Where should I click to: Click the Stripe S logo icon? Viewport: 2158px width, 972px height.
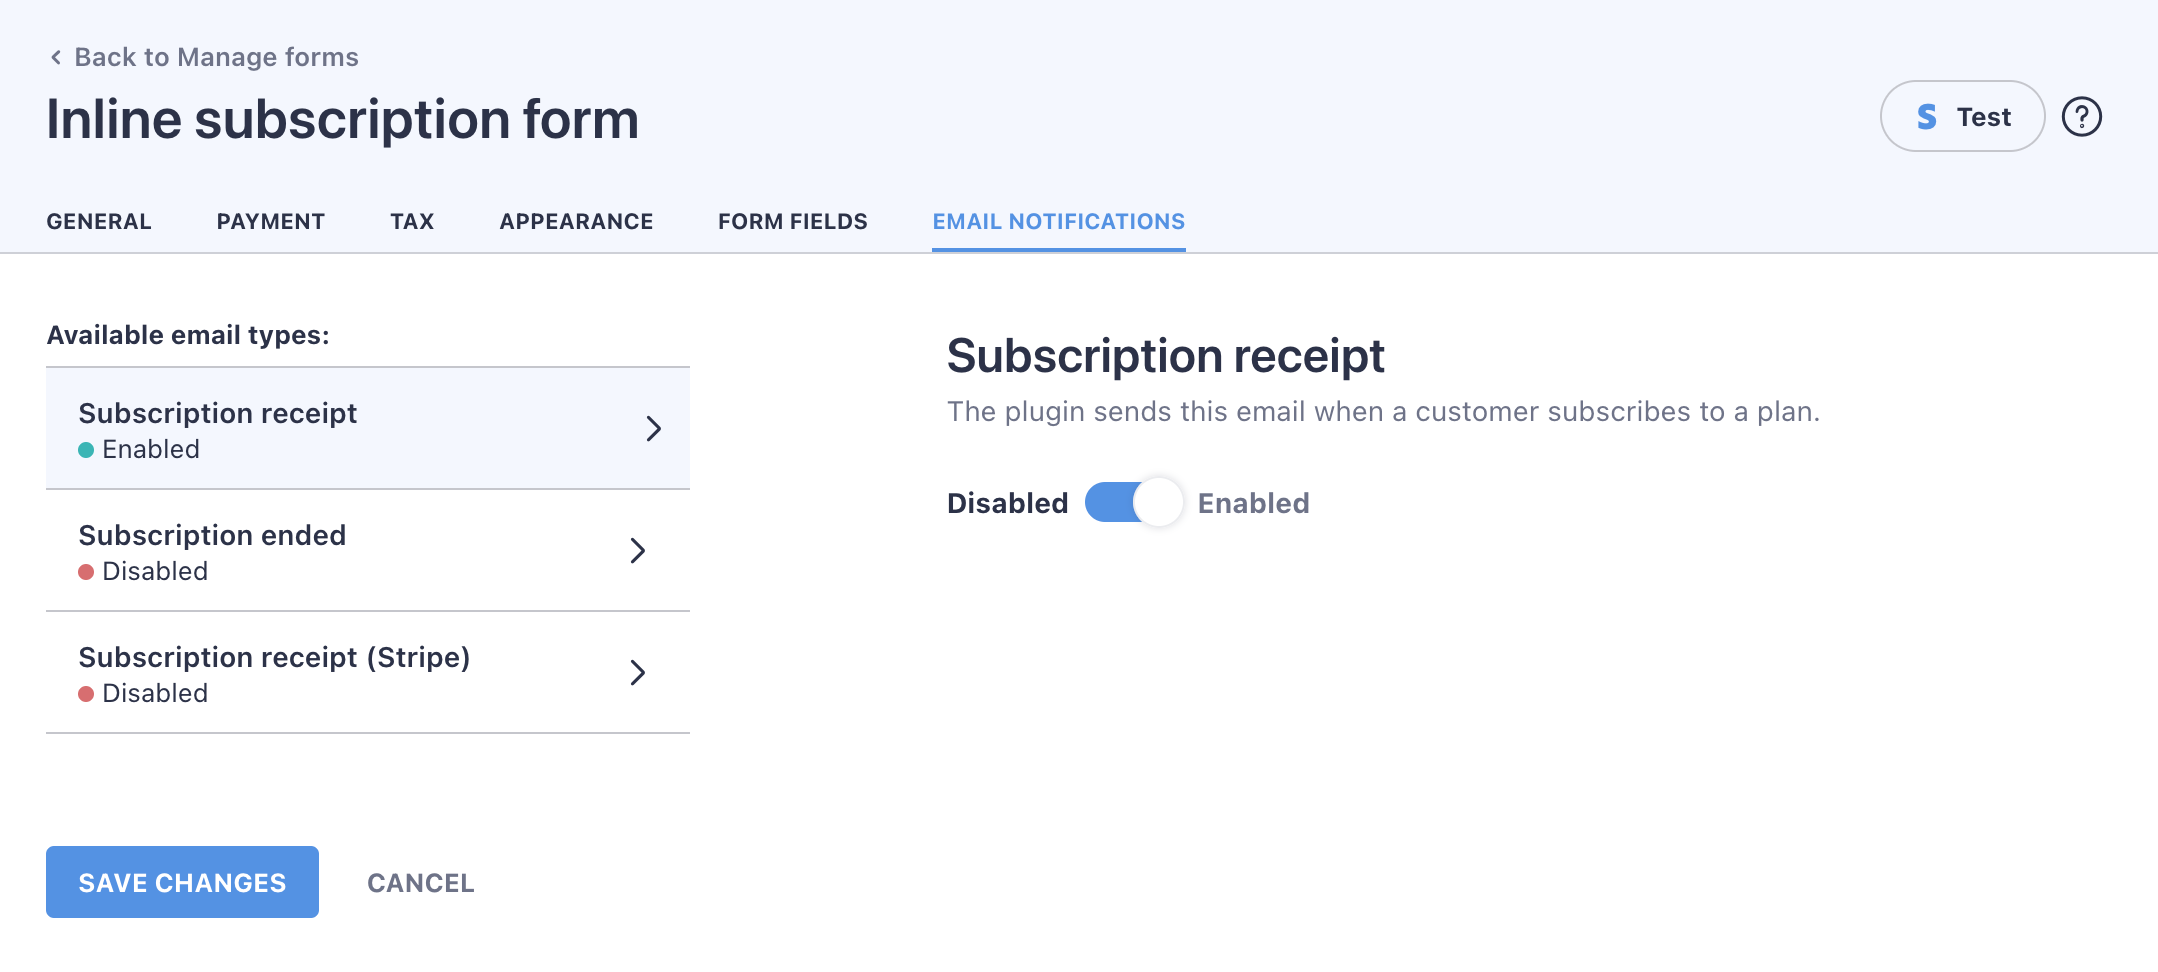[x=1926, y=117]
